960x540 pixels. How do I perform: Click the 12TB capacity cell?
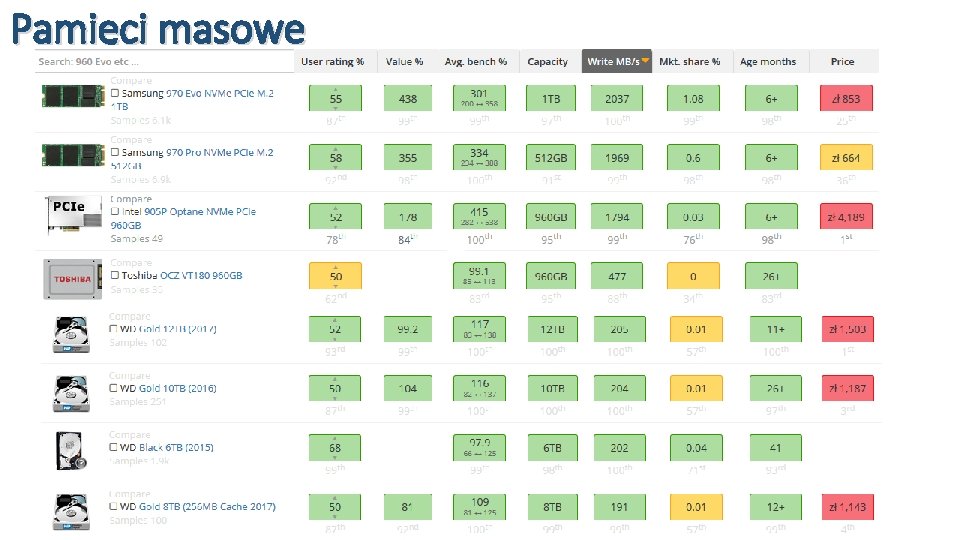tap(552, 329)
